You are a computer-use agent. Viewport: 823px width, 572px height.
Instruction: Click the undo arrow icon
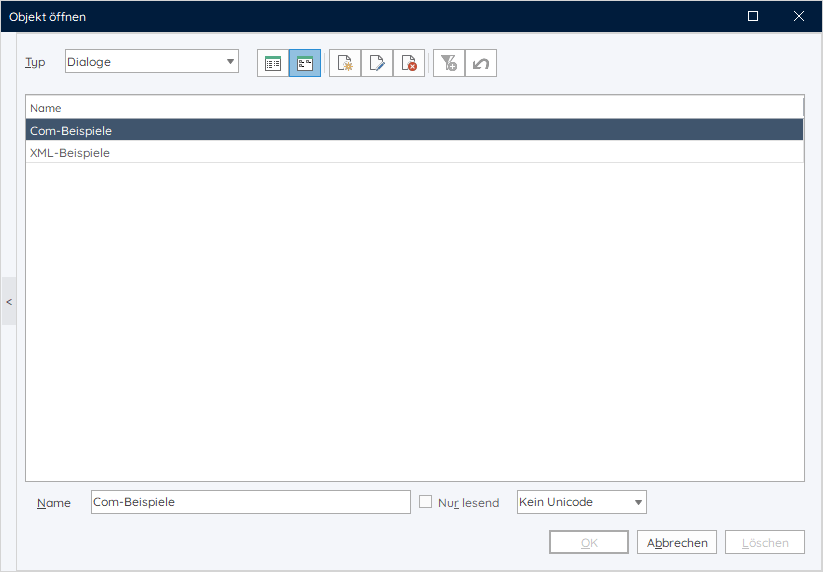(481, 63)
